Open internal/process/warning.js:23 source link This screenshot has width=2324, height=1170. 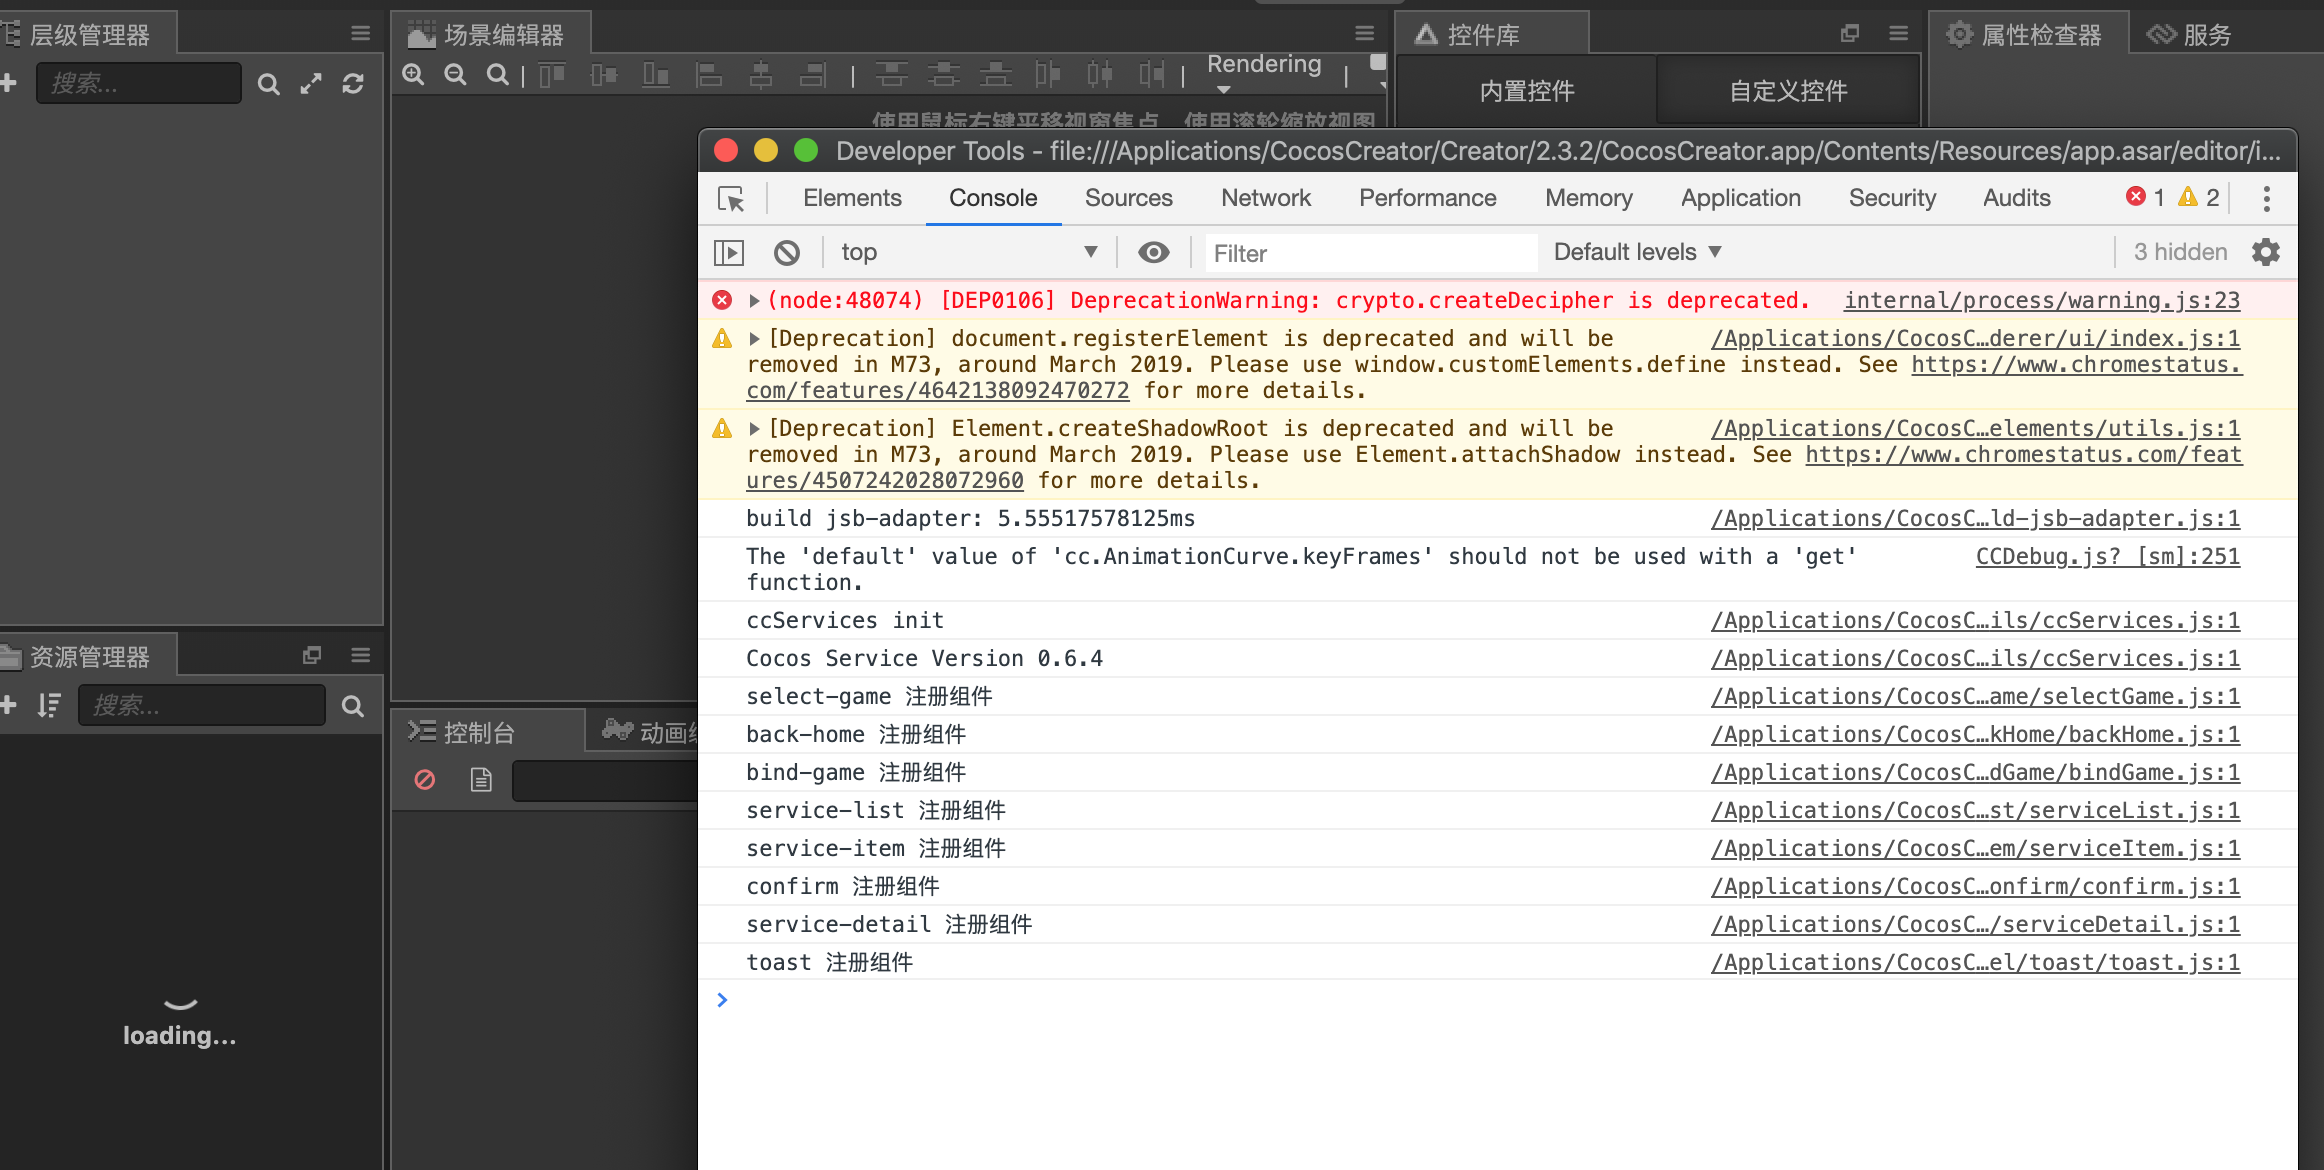[x=2041, y=301]
